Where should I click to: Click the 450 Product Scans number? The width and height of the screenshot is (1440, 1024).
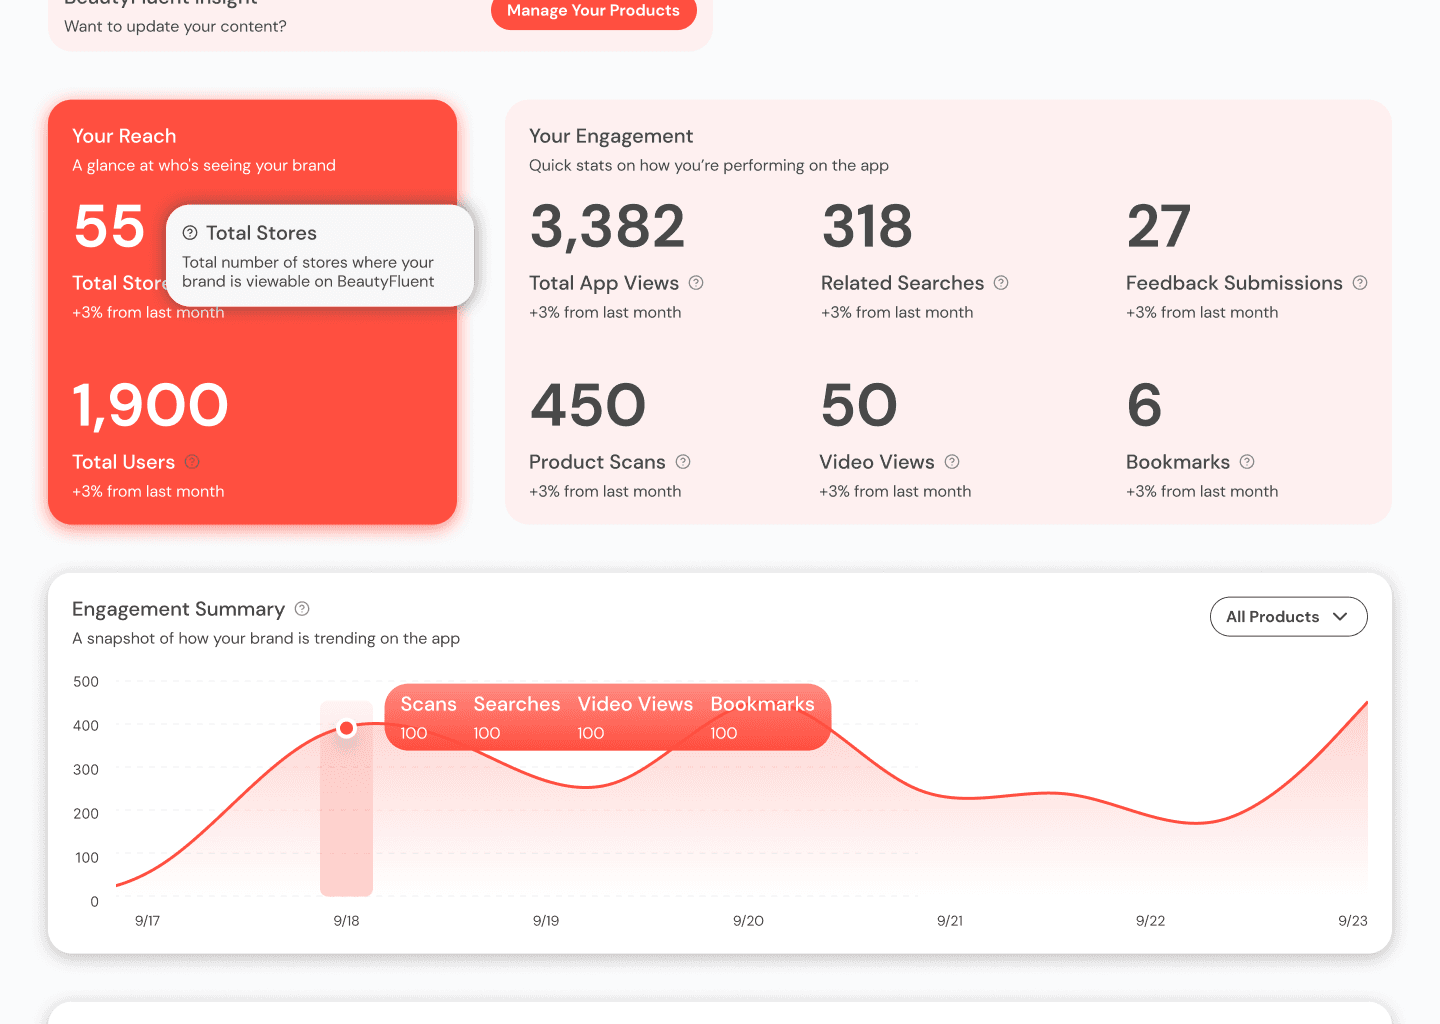coord(588,405)
